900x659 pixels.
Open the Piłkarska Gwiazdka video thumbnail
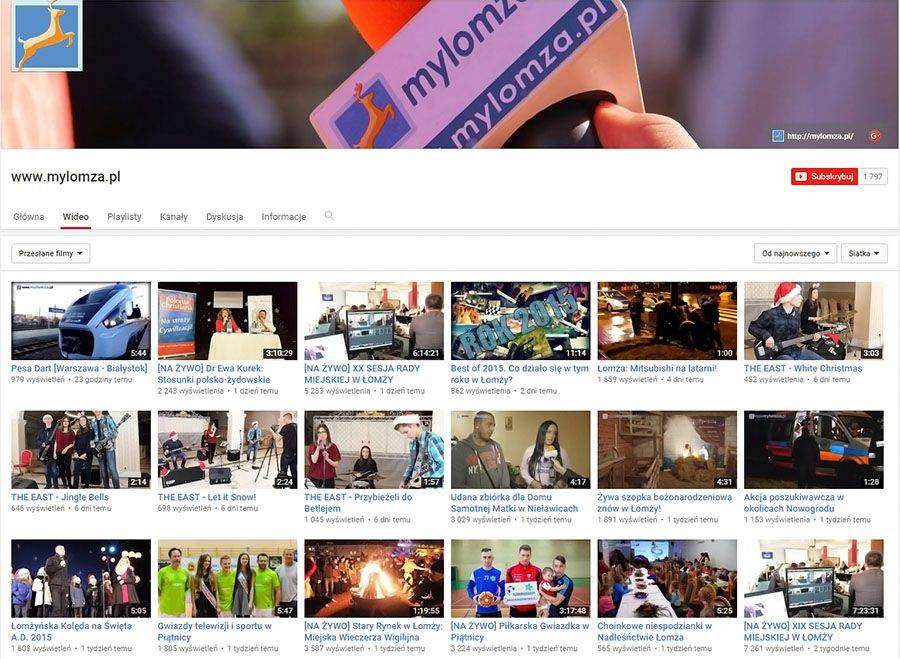click(521, 578)
